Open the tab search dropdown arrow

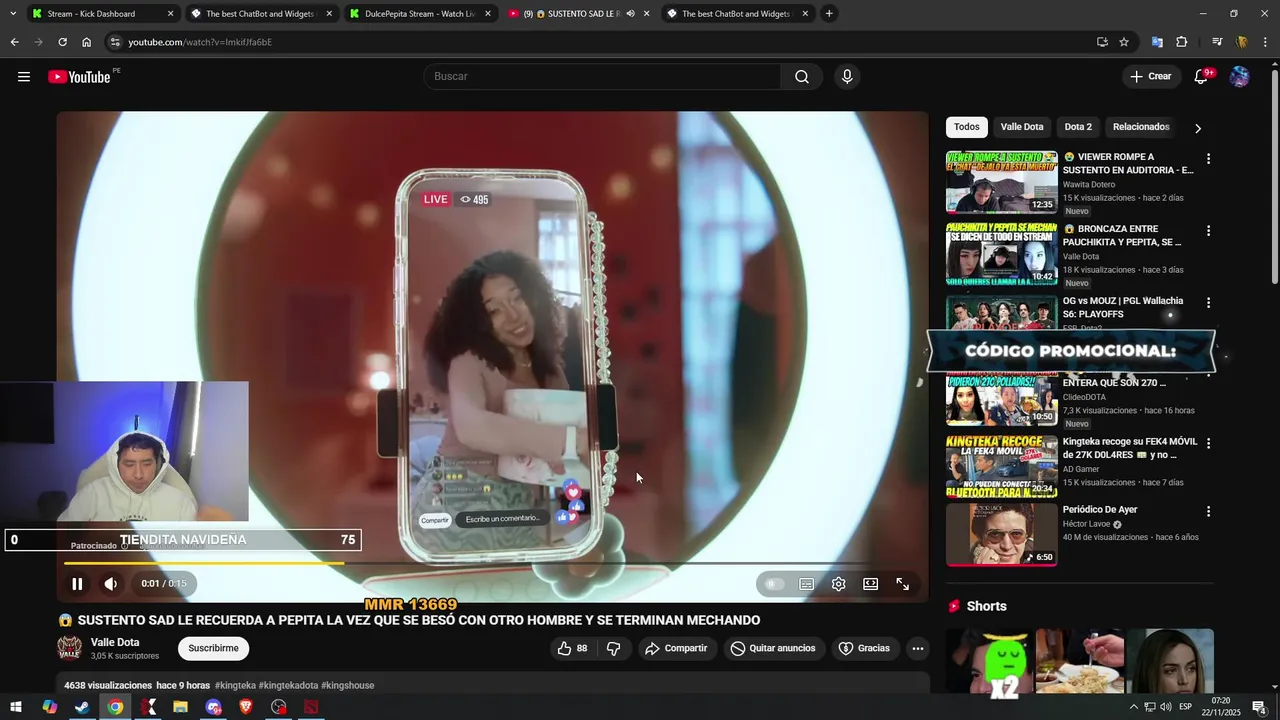point(12,14)
